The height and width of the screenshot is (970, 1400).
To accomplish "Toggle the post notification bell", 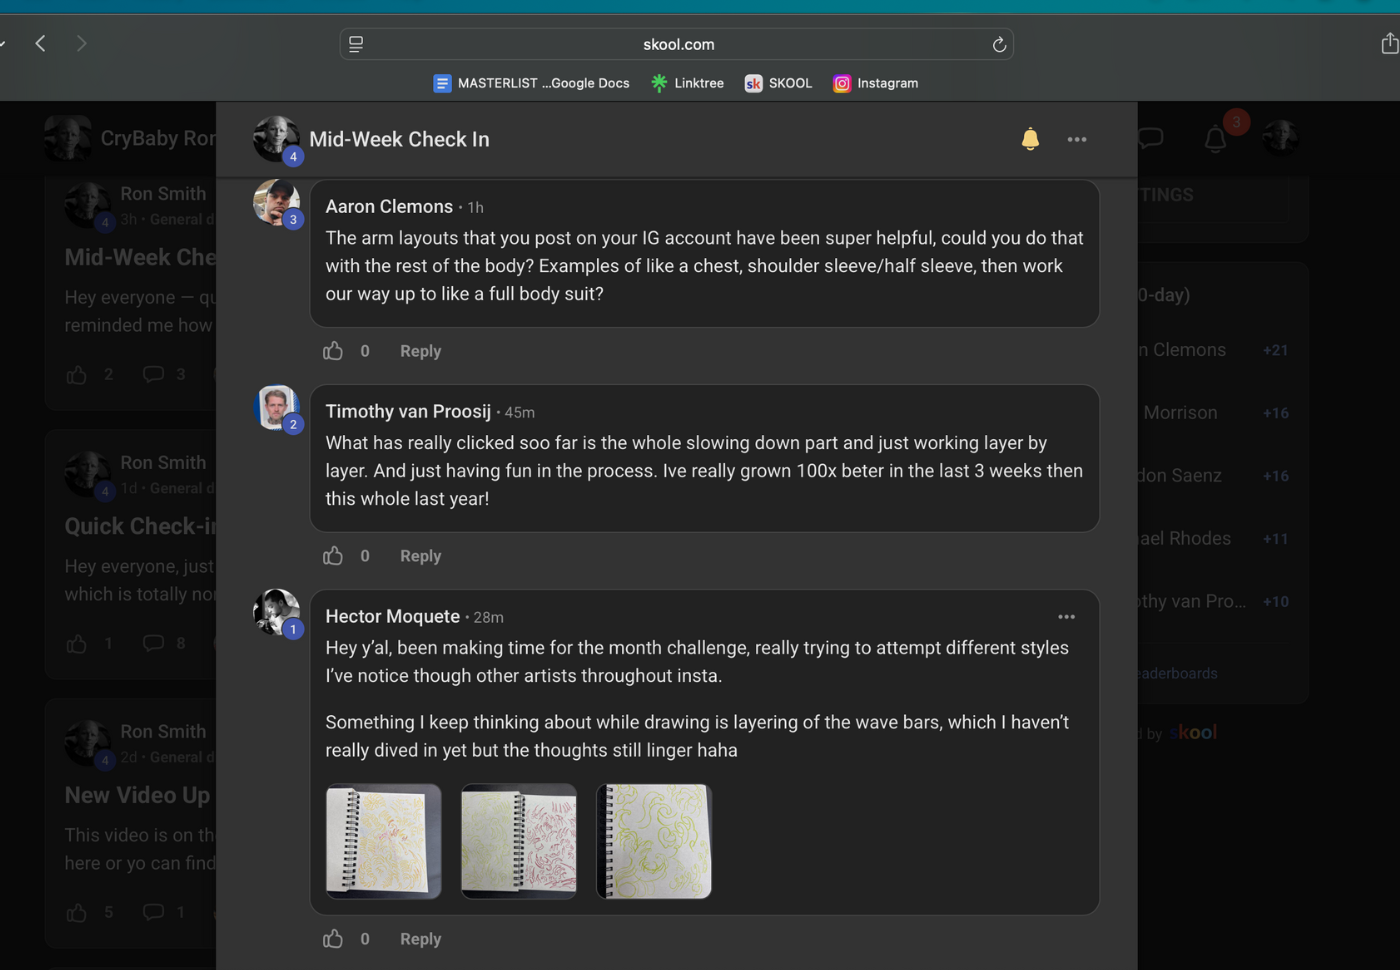I will [x=1030, y=139].
